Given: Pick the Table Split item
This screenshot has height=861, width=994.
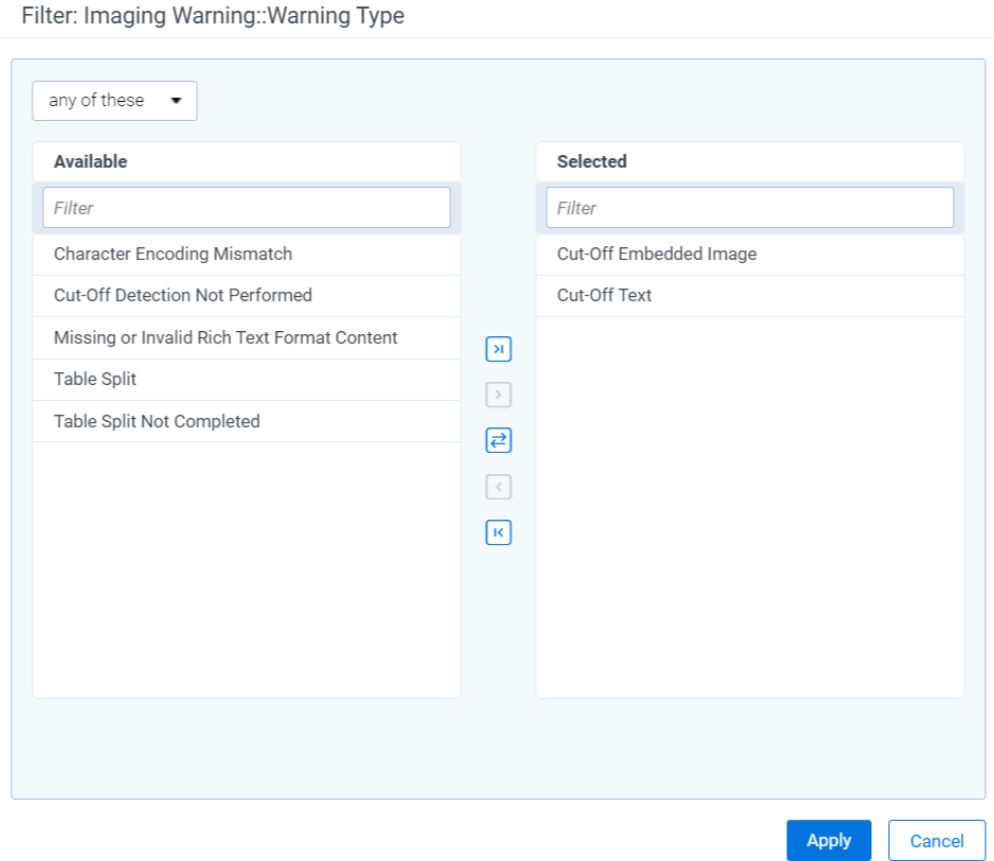Looking at the screenshot, I should tap(247, 380).
